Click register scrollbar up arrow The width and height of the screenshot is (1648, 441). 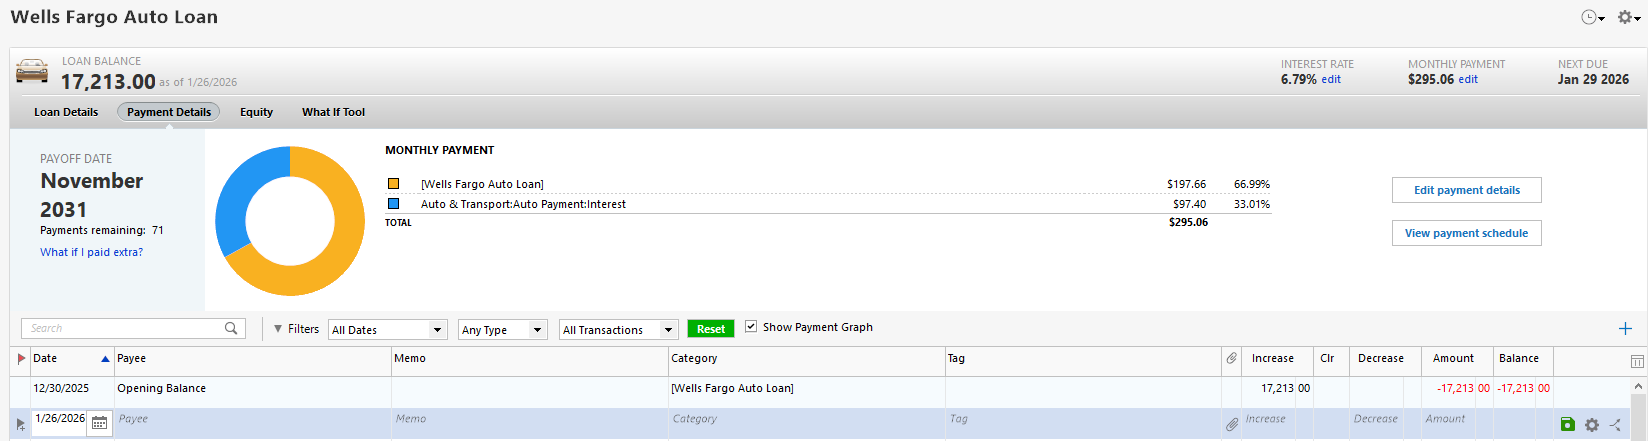click(1638, 386)
